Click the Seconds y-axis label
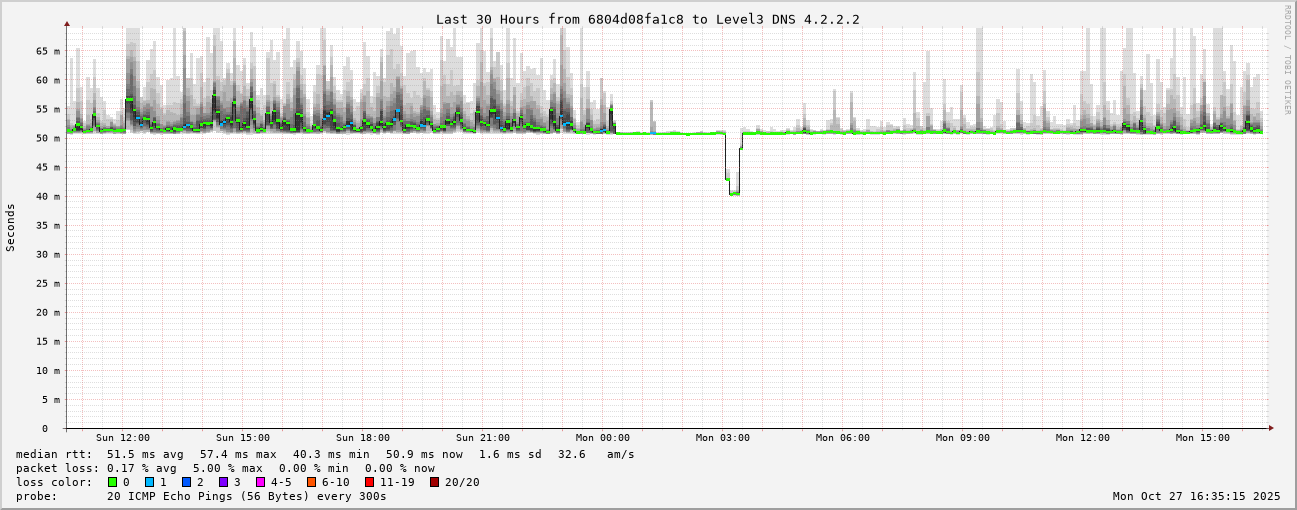1297x510 pixels. [x=11, y=227]
